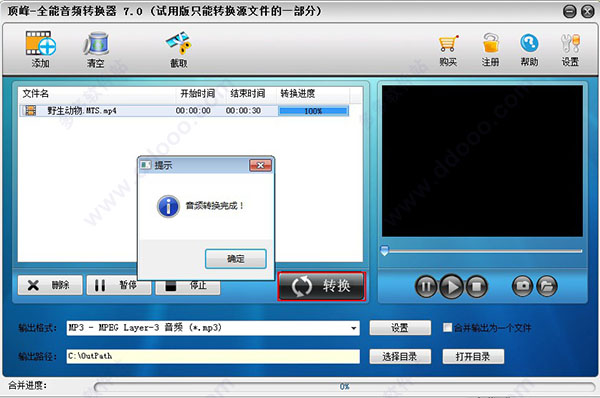Viewport: 600px width, 398px height.
Task: Click the 合并进度 0% progress bar
Action: point(344,387)
